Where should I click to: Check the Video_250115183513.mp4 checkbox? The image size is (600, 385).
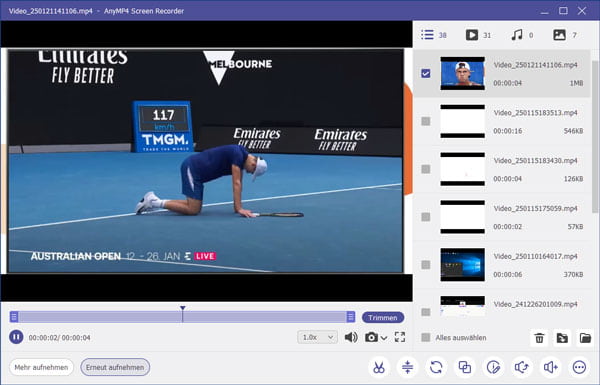426,121
